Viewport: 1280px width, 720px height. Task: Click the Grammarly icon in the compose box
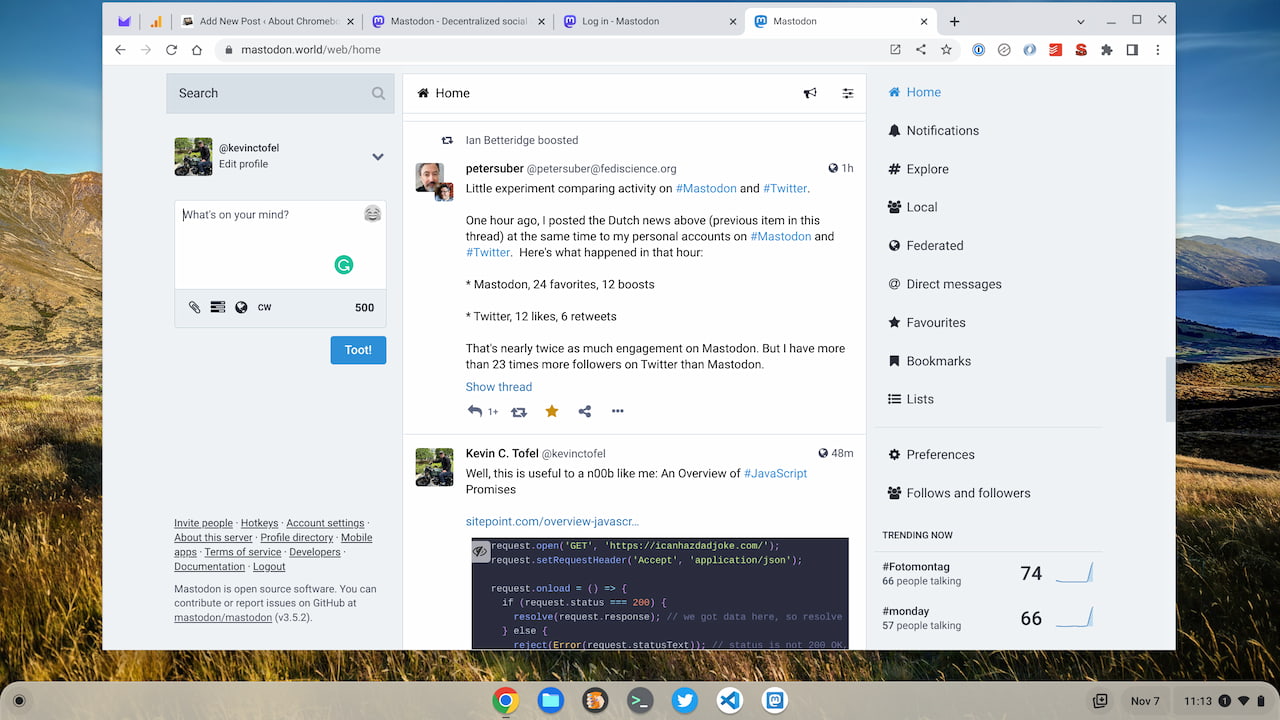(343, 265)
